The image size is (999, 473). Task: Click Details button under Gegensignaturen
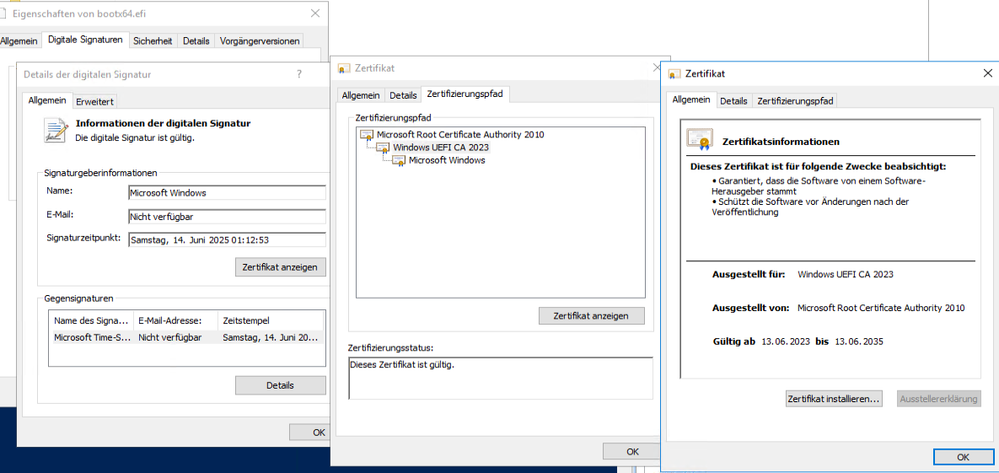[x=280, y=385]
